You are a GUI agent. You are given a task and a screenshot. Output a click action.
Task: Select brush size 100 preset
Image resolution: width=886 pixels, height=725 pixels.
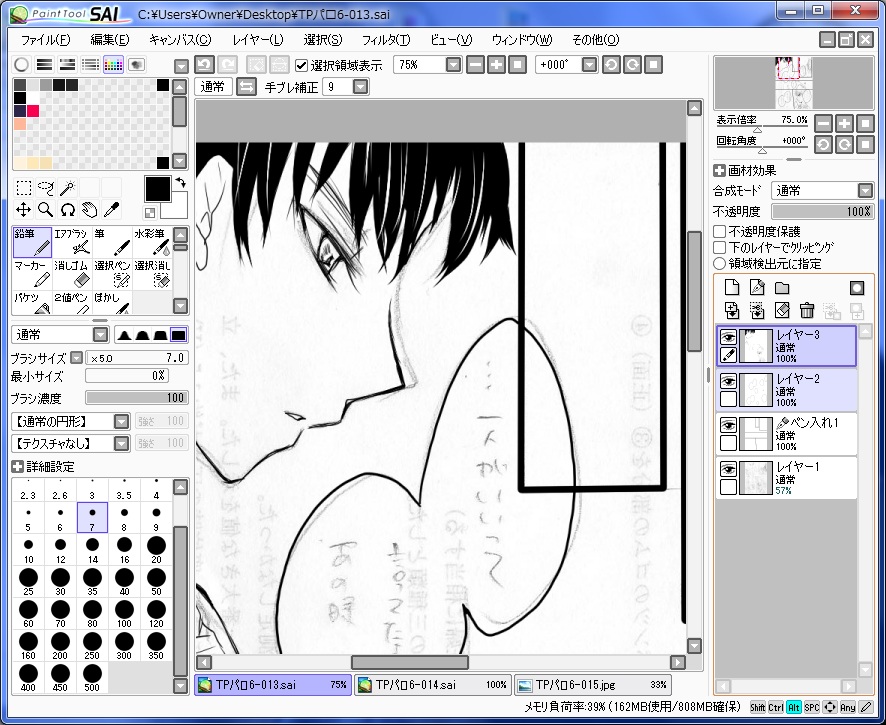click(x=124, y=614)
